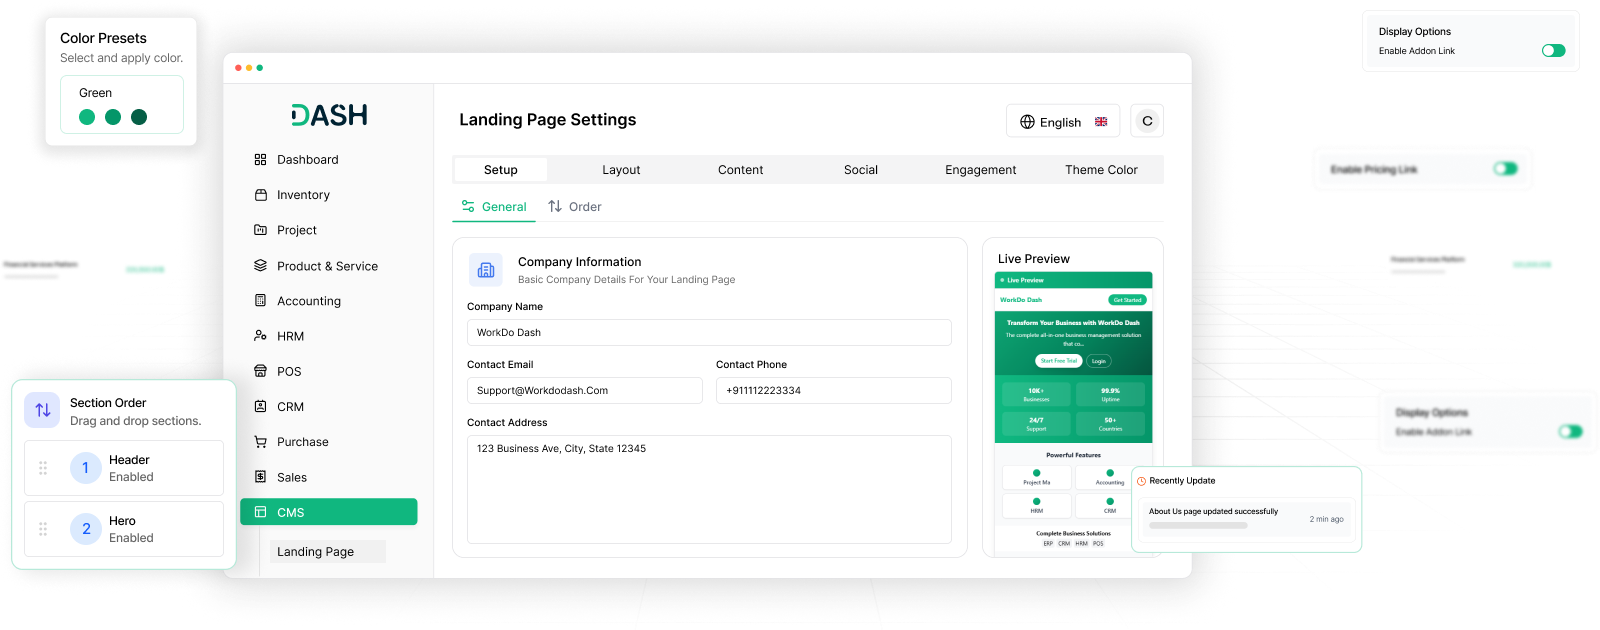The image size is (1600, 630).
Task: Click the Company Name input field
Action: click(x=709, y=333)
